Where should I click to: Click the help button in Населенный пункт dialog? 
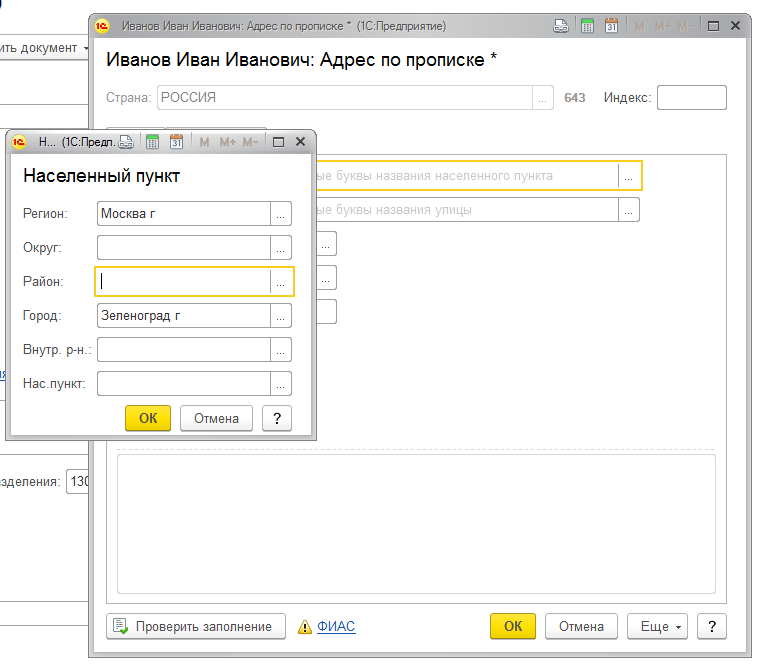pyautogui.click(x=276, y=418)
